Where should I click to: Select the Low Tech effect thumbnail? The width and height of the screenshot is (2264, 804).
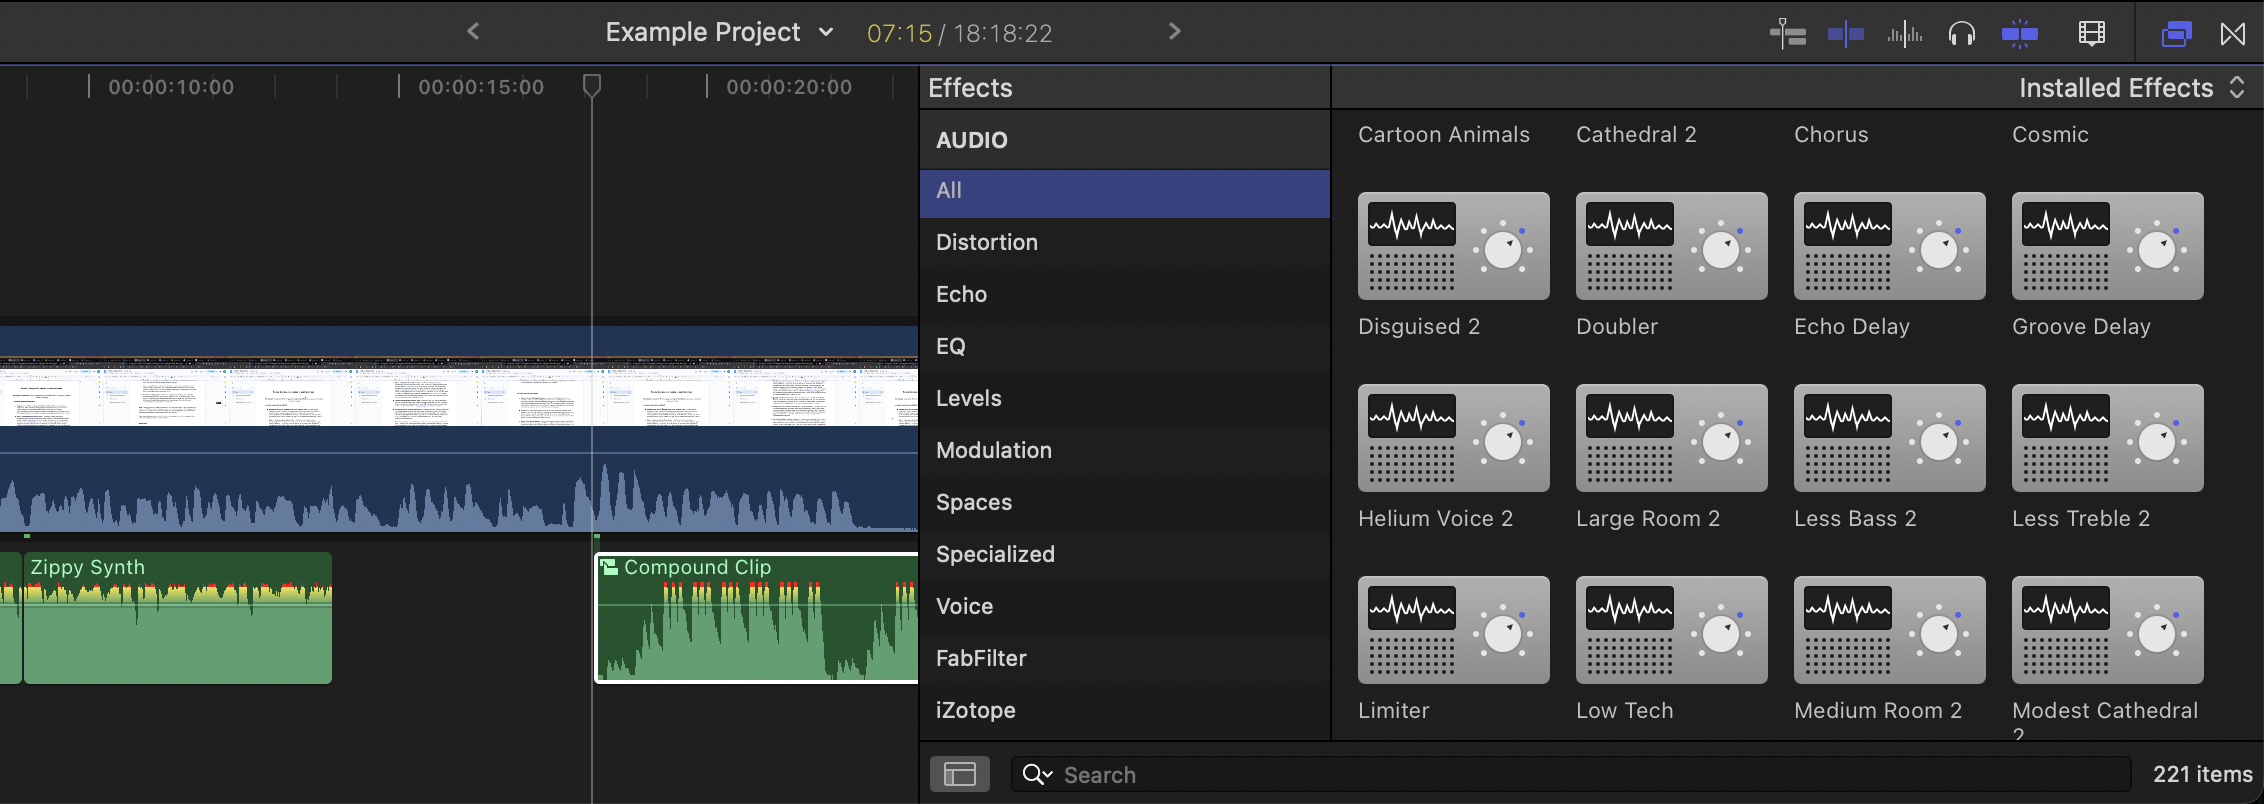(x=1672, y=630)
